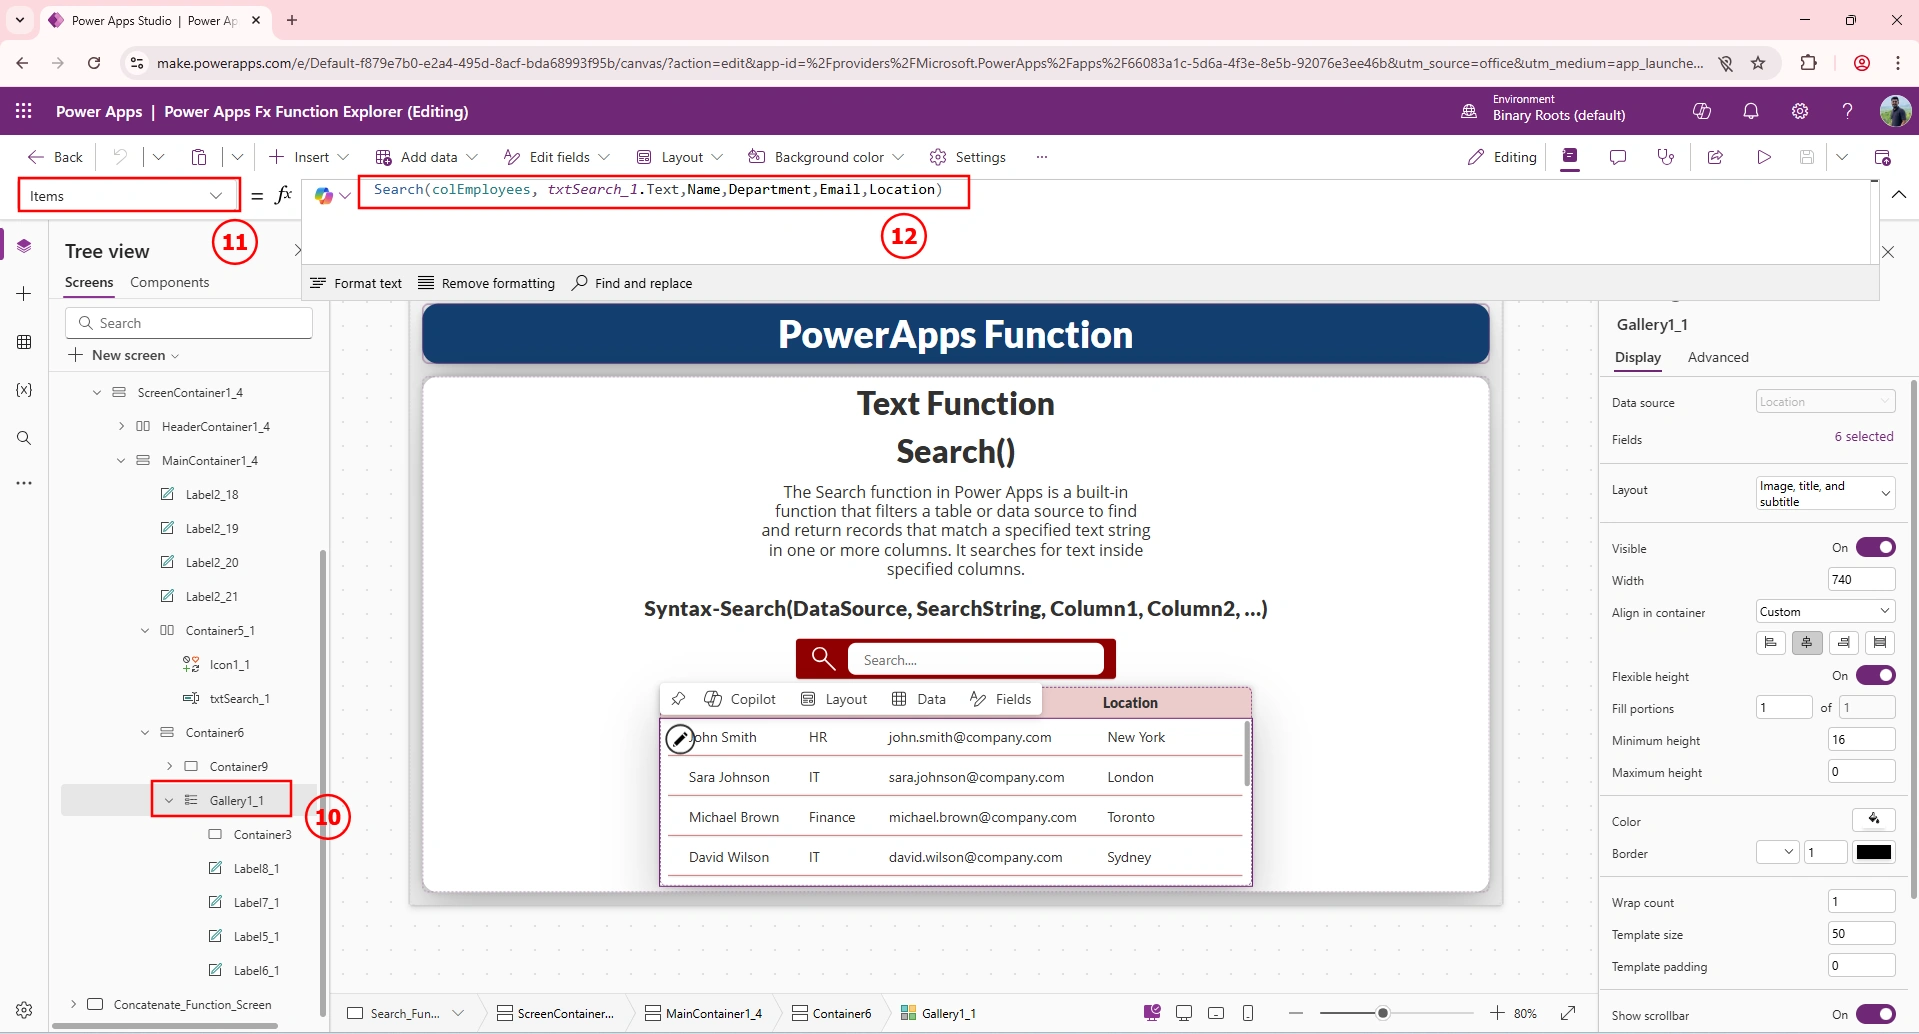Screen dimensions: 1919x1034
Task: Switch to the Components tab
Action: coord(170,283)
